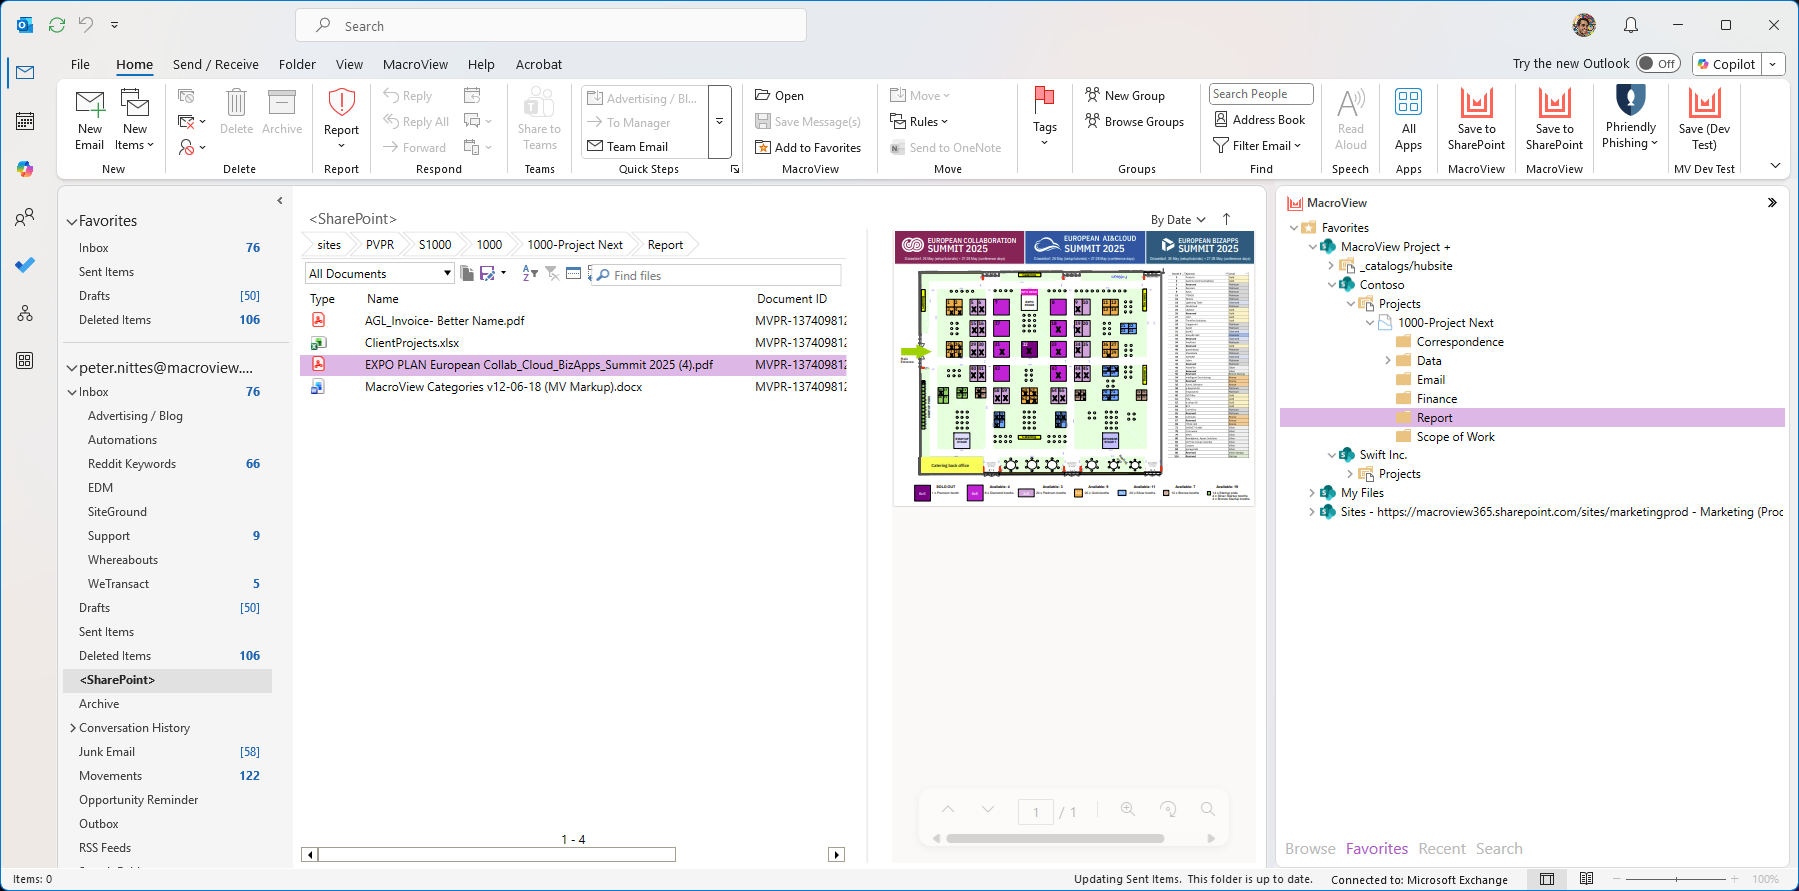Open the Calendar view in the sidebar
This screenshot has width=1799, height=891.
(25, 121)
